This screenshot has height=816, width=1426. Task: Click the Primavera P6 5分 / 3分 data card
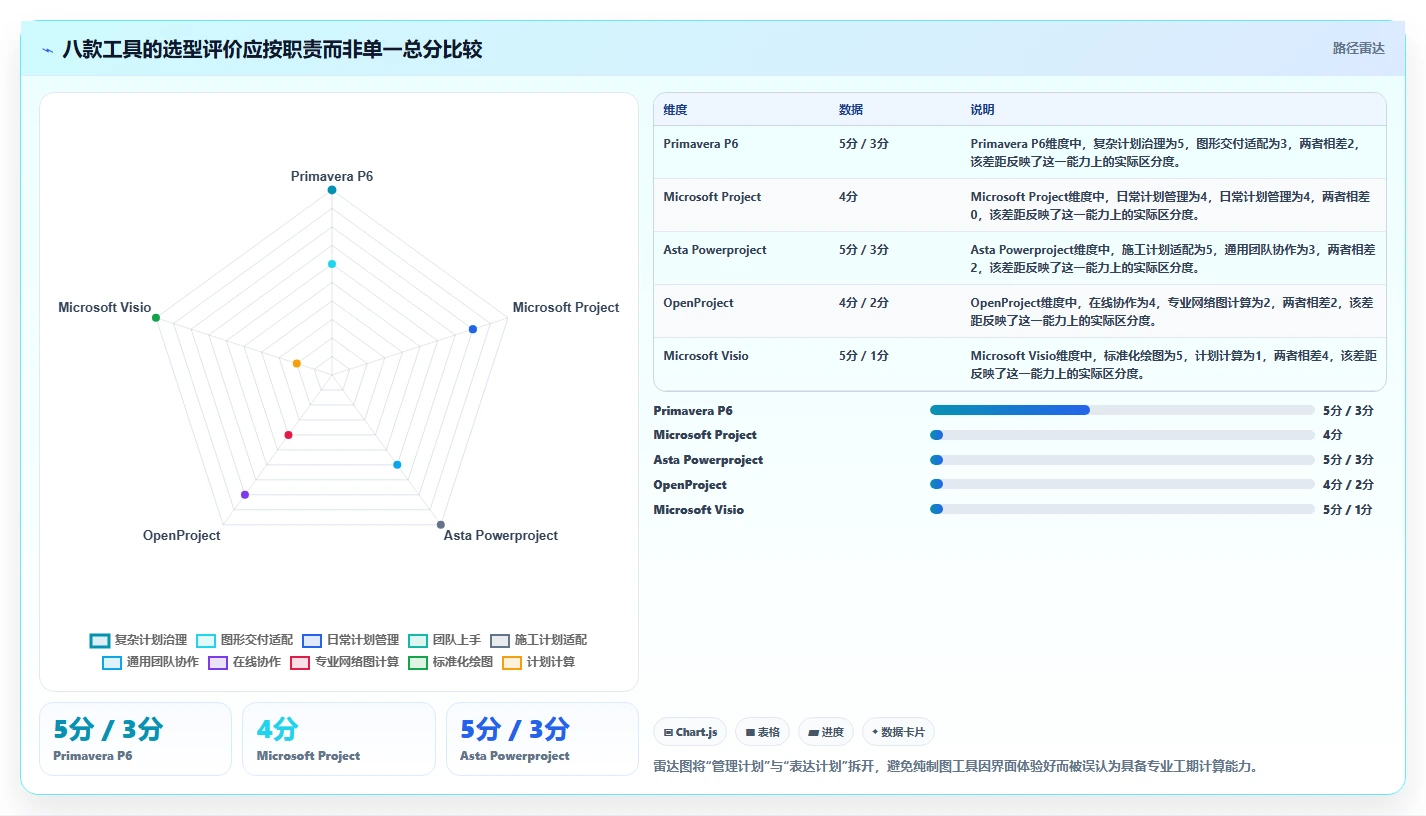tap(135, 739)
